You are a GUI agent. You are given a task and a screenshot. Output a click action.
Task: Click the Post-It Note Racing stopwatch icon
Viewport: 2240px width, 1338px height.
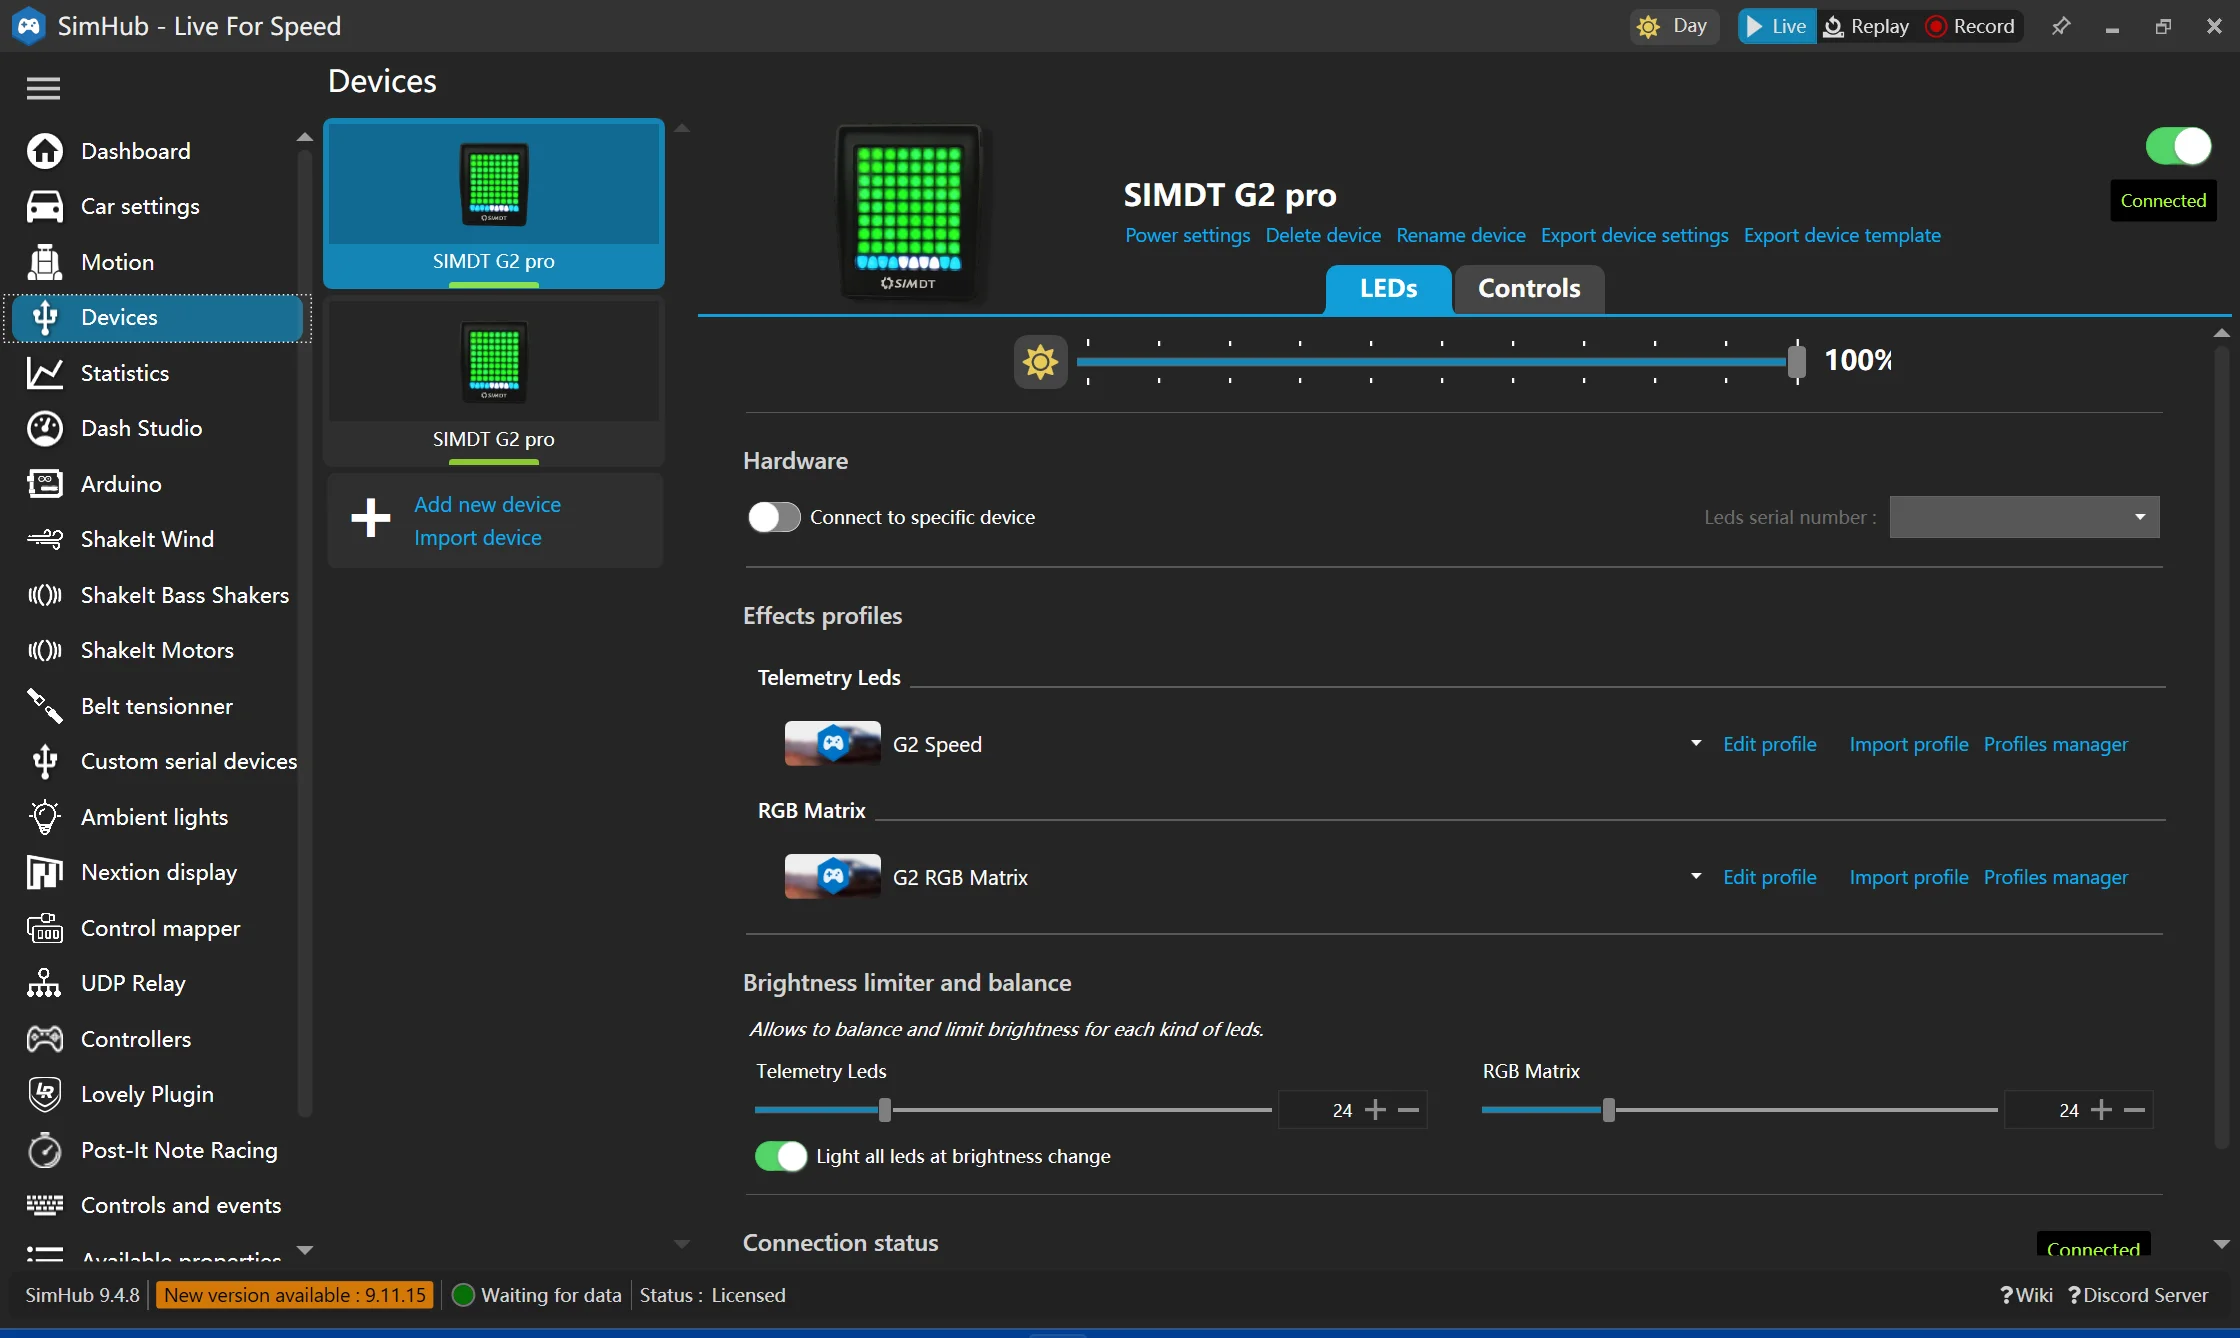[x=45, y=1150]
